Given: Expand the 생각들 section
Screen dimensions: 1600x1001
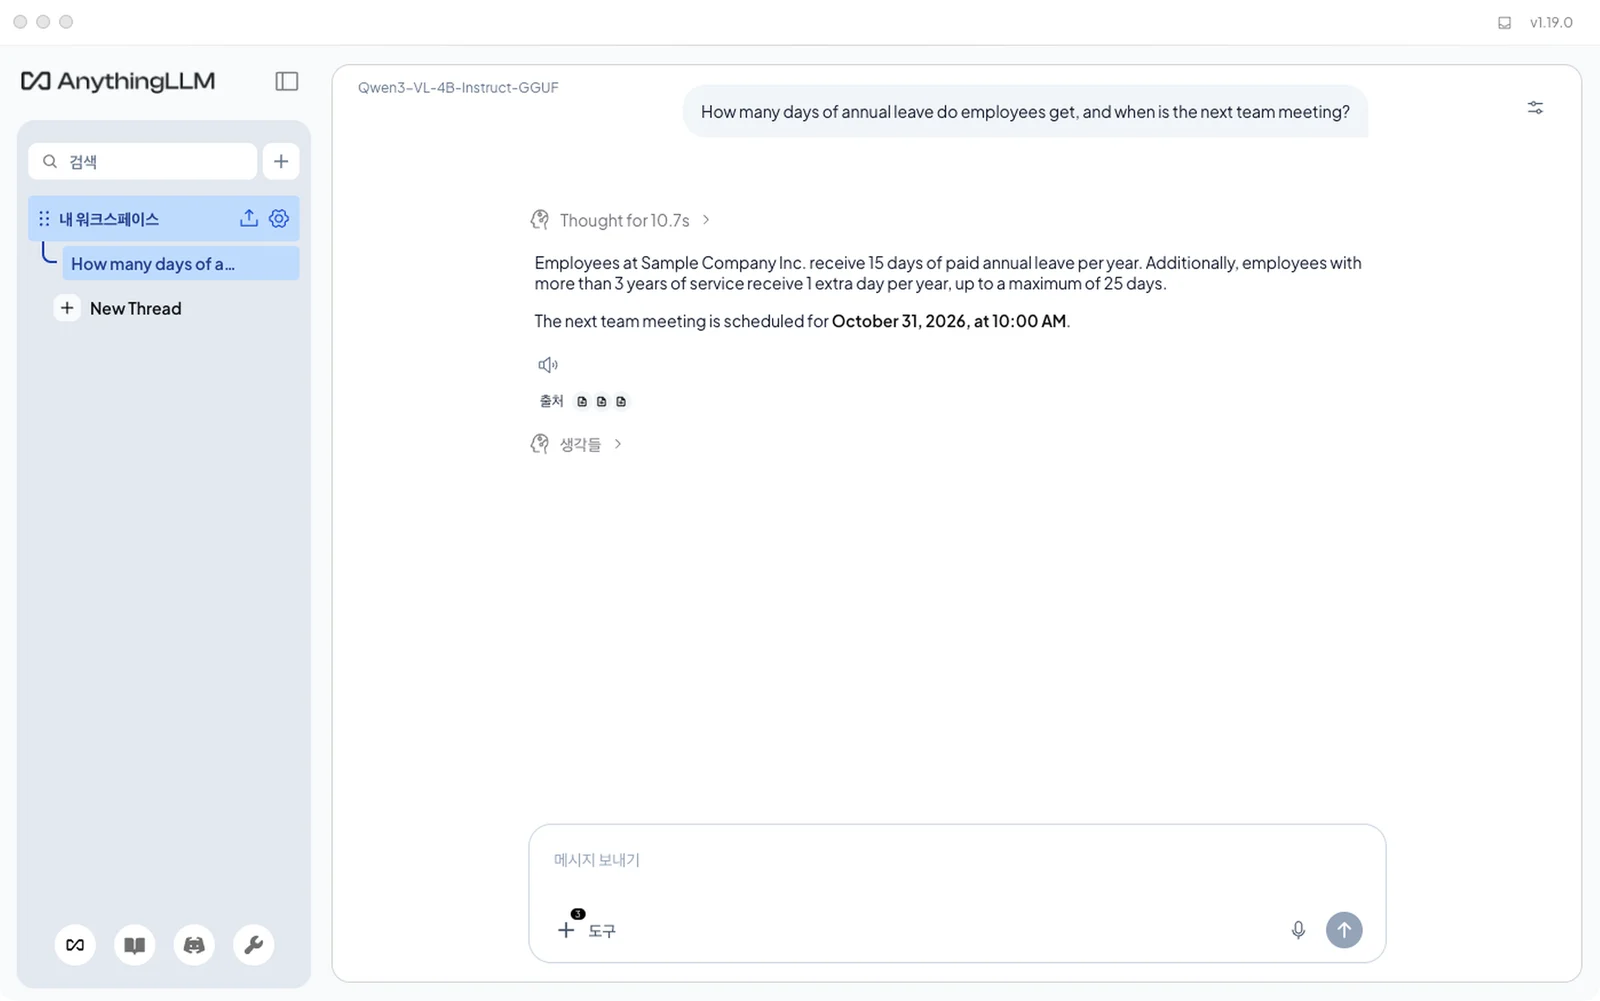Looking at the screenshot, I should (576, 444).
